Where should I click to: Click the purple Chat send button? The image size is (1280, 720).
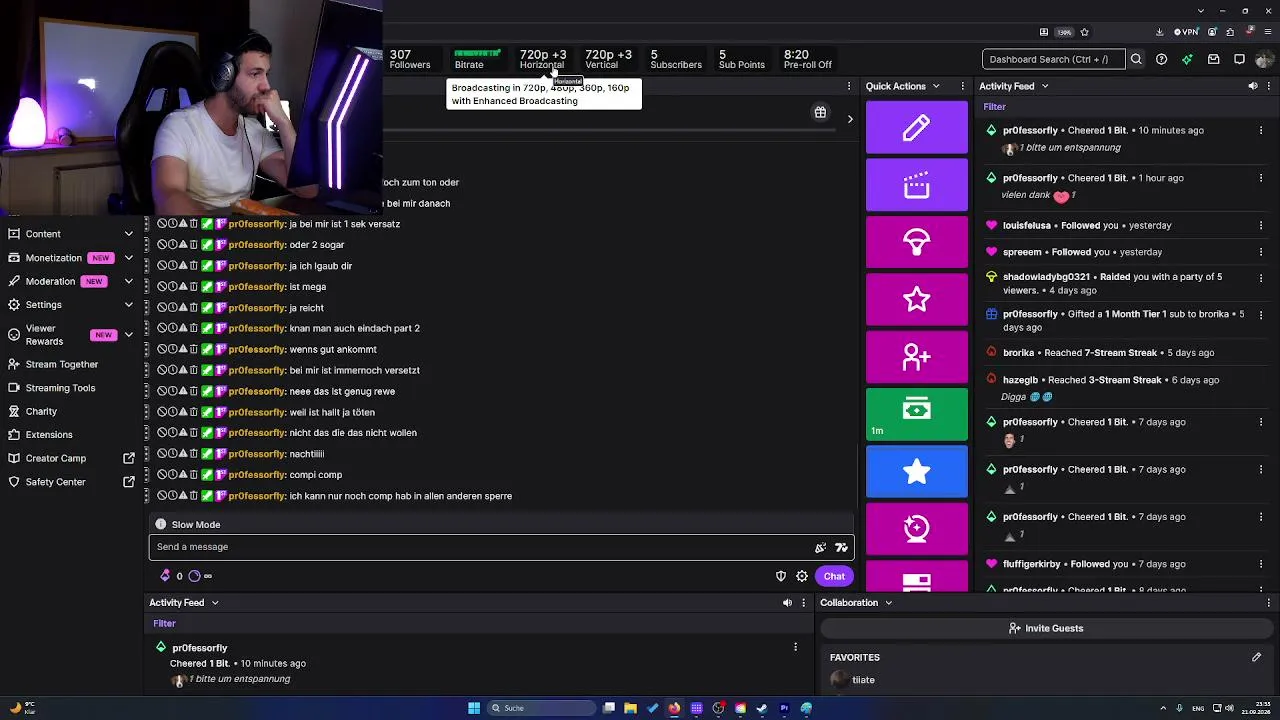point(834,576)
